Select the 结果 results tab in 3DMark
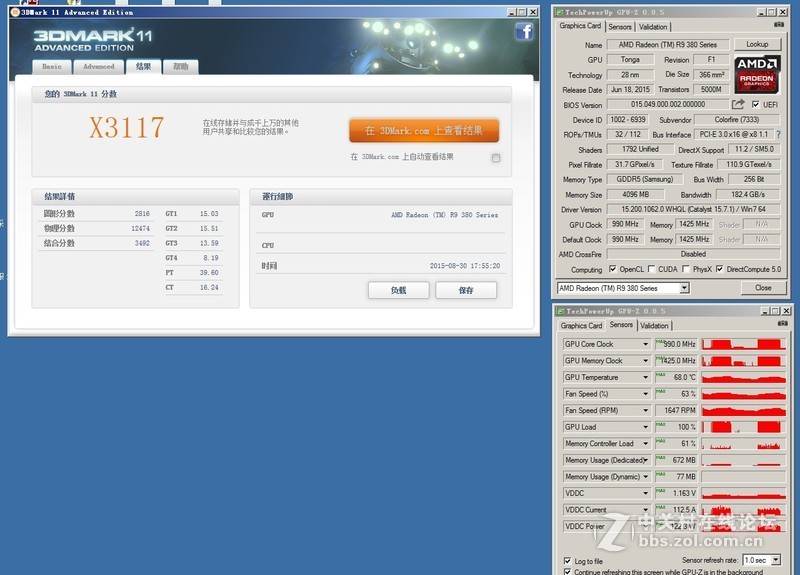The image size is (800, 575). click(143, 66)
